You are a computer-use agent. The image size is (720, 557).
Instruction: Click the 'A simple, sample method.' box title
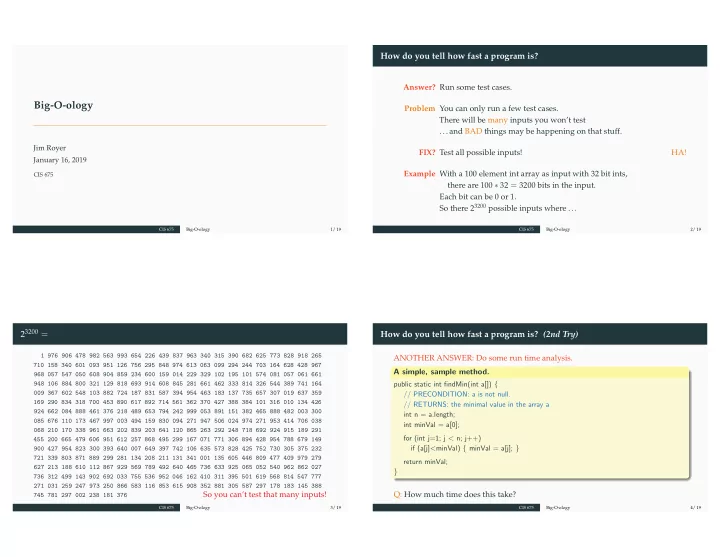tap(441, 372)
